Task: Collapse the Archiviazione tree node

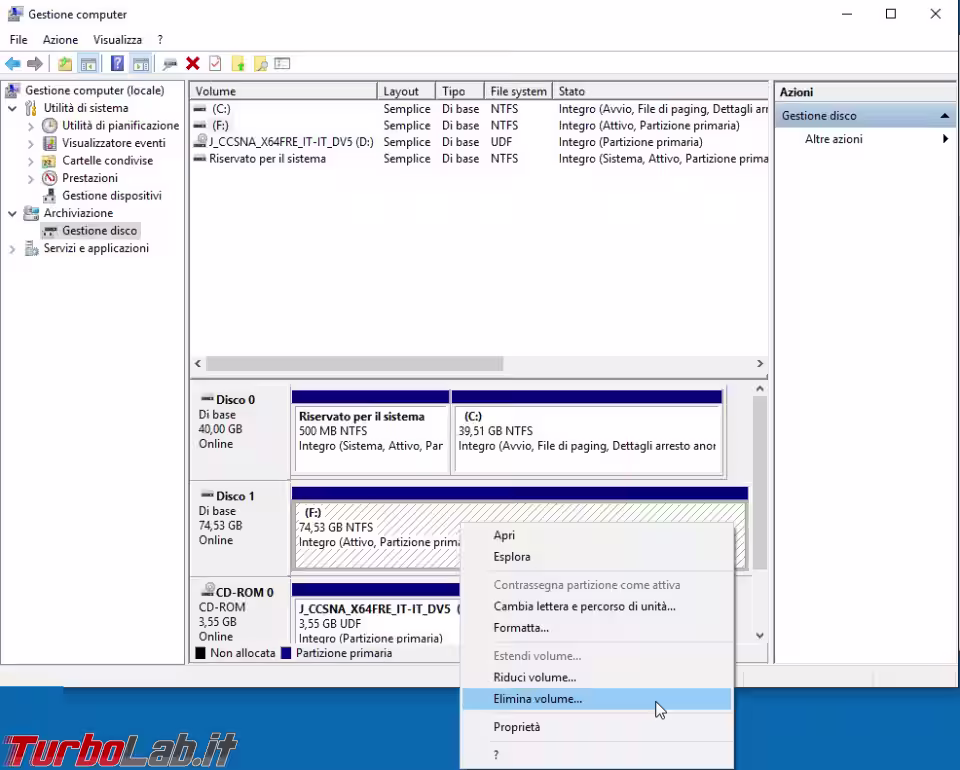Action: pyautogui.click(x=12, y=214)
